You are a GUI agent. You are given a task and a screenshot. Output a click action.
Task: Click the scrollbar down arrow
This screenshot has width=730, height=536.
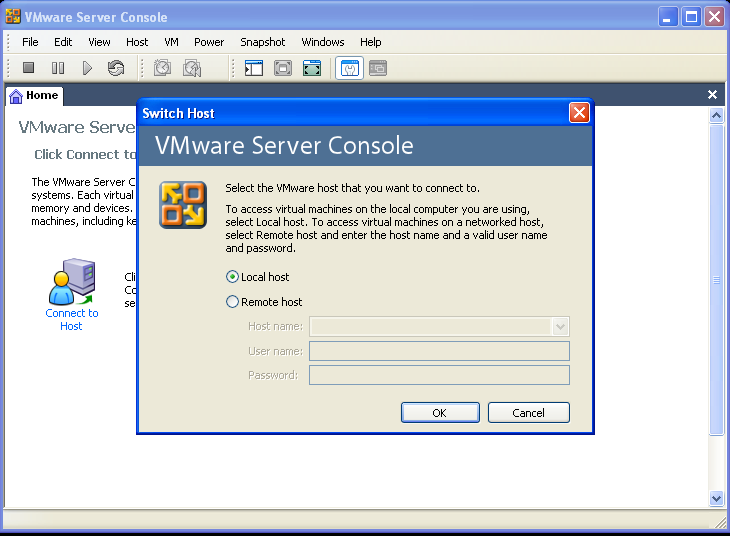point(716,498)
